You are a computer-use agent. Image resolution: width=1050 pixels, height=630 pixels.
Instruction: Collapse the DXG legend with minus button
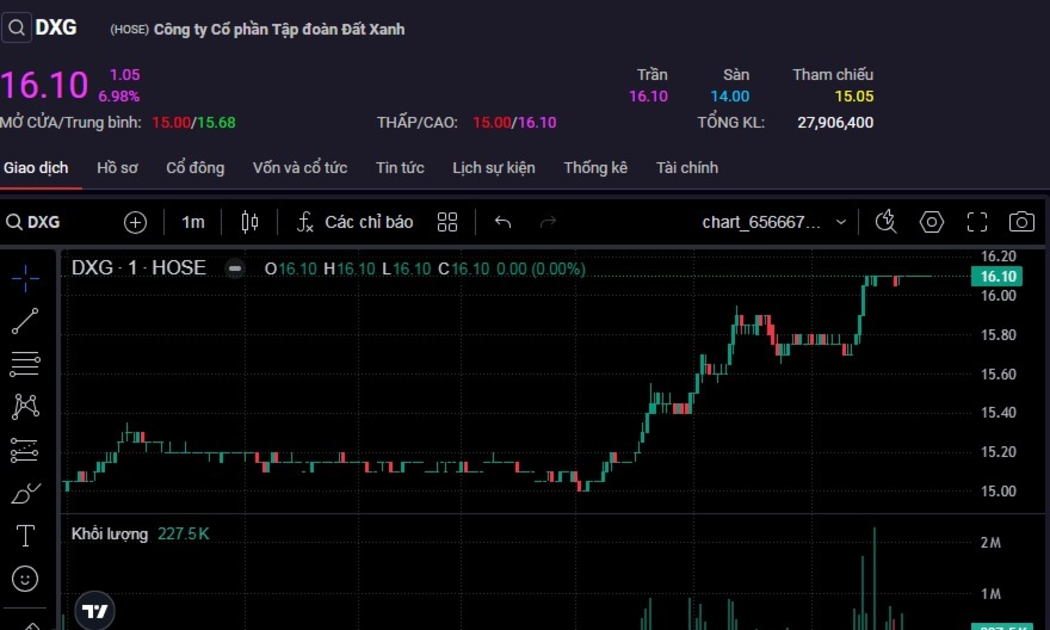tap(234, 268)
